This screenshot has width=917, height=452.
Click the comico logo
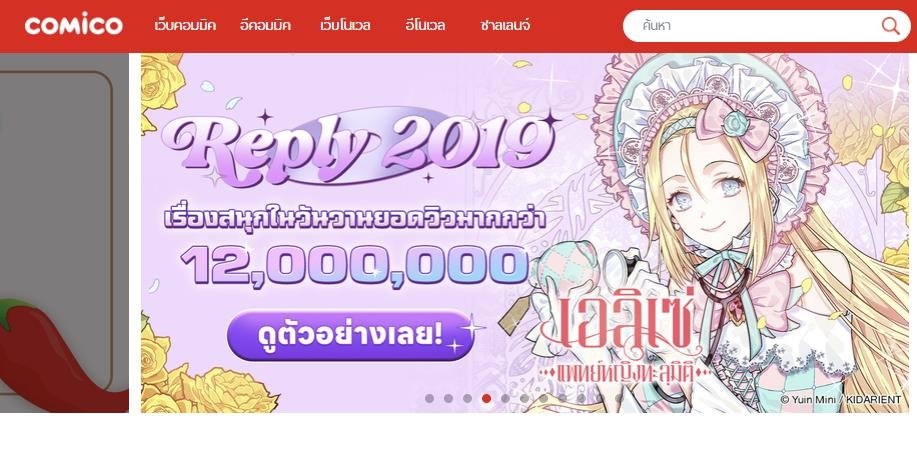(74, 25)
